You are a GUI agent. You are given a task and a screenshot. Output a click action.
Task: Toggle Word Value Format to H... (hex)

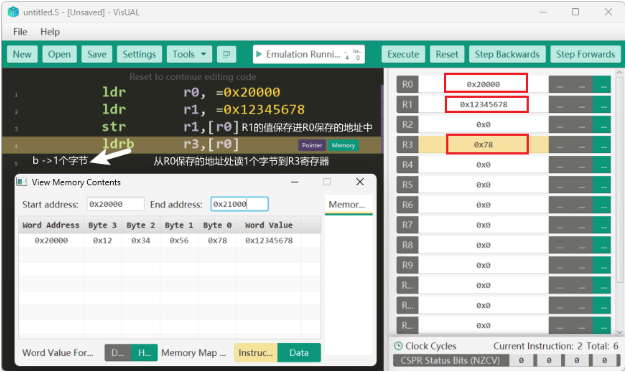[x=144, y=352]
